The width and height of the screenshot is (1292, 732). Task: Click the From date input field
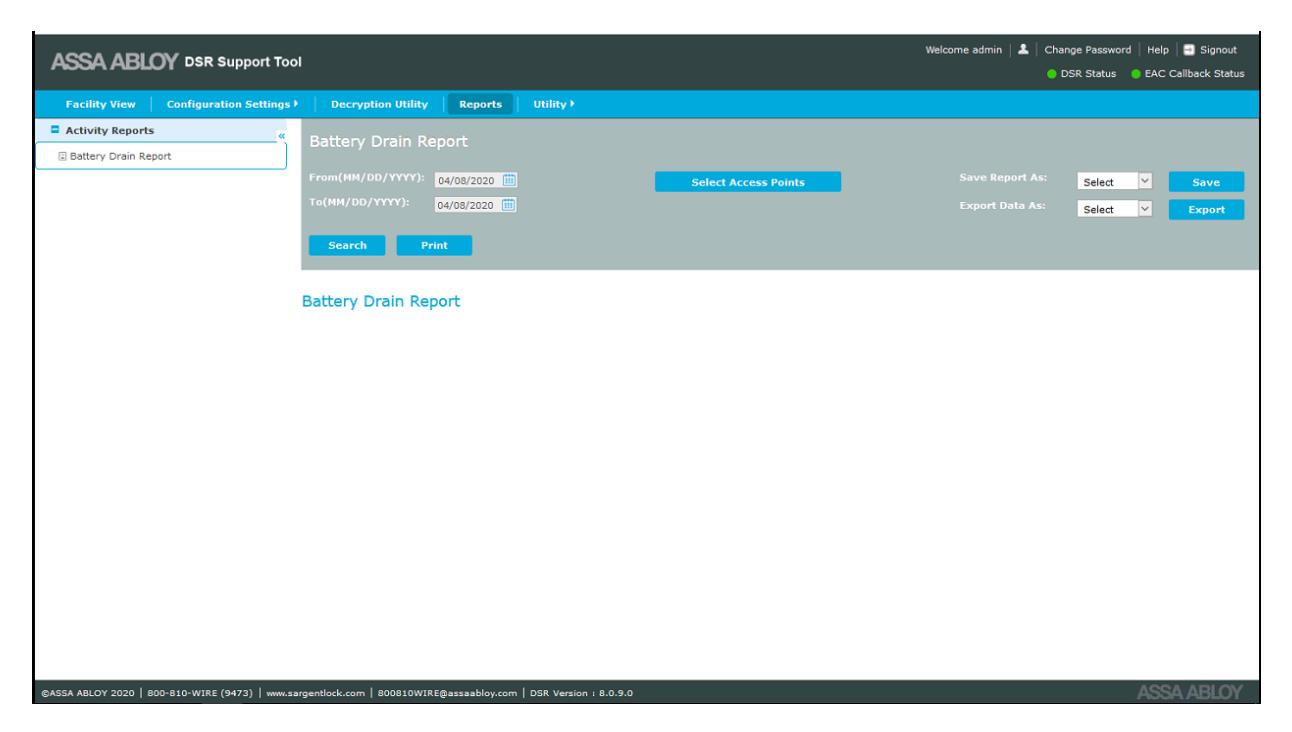467,181
